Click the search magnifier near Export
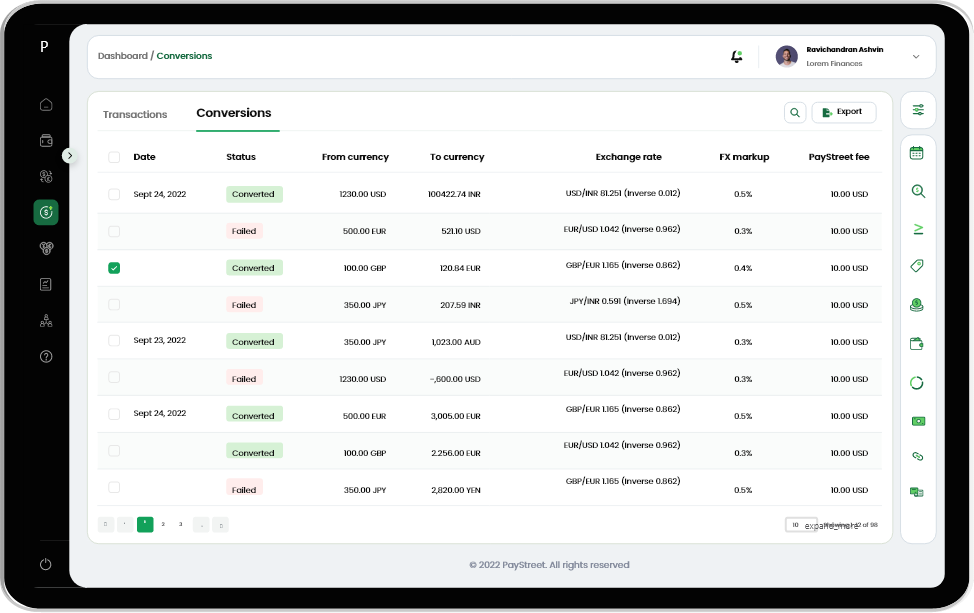 tap(795, 112)
